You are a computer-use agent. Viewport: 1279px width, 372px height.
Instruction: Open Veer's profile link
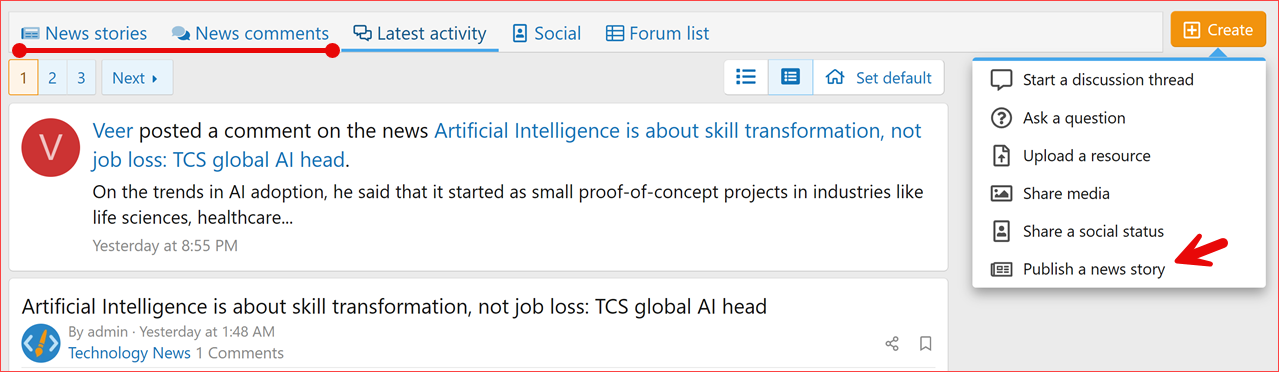pos(114,131)
